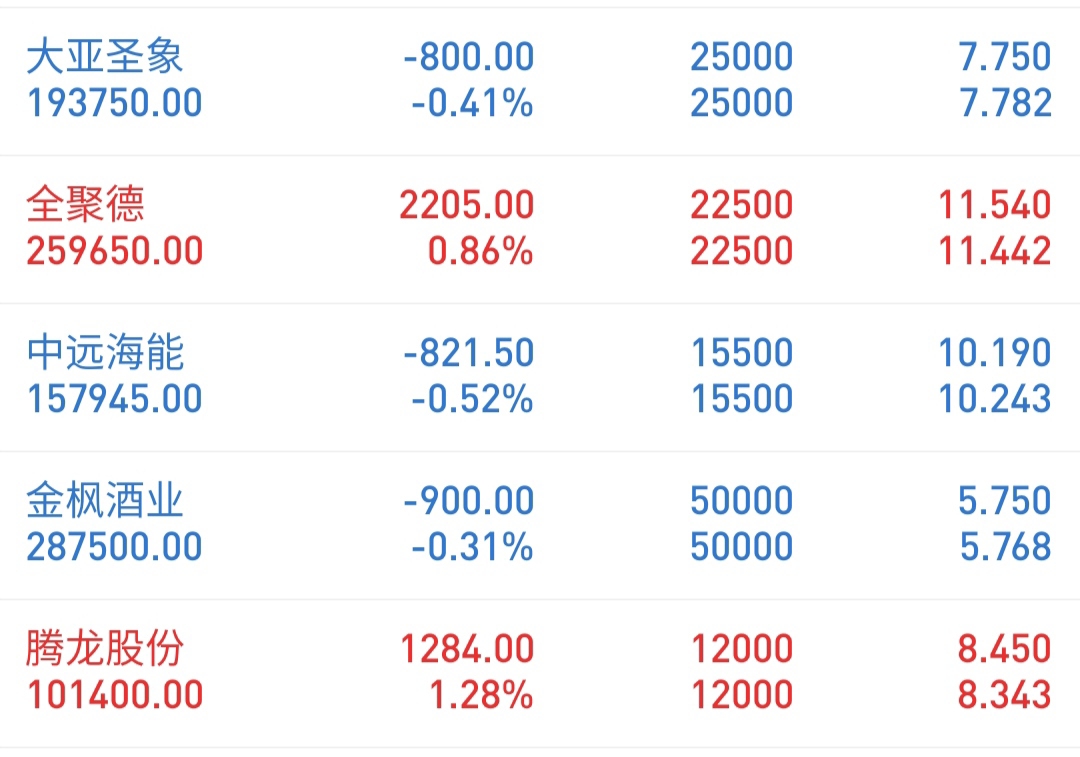This screenshot has width=1080, height=757.
Task: Click the -0.52% loss percentage
Action: [x=472, y=400]
